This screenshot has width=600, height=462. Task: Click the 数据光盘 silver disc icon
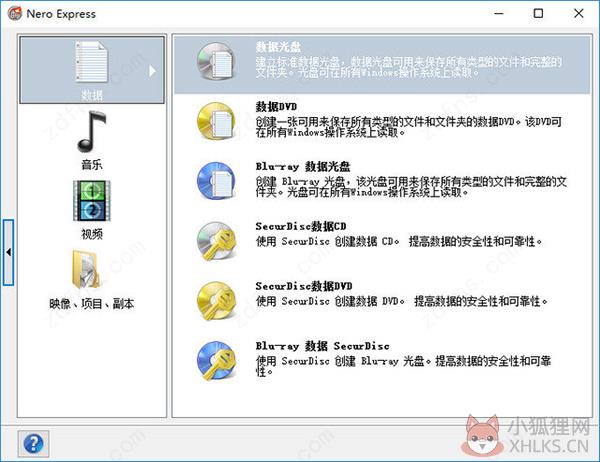[216, 61]
